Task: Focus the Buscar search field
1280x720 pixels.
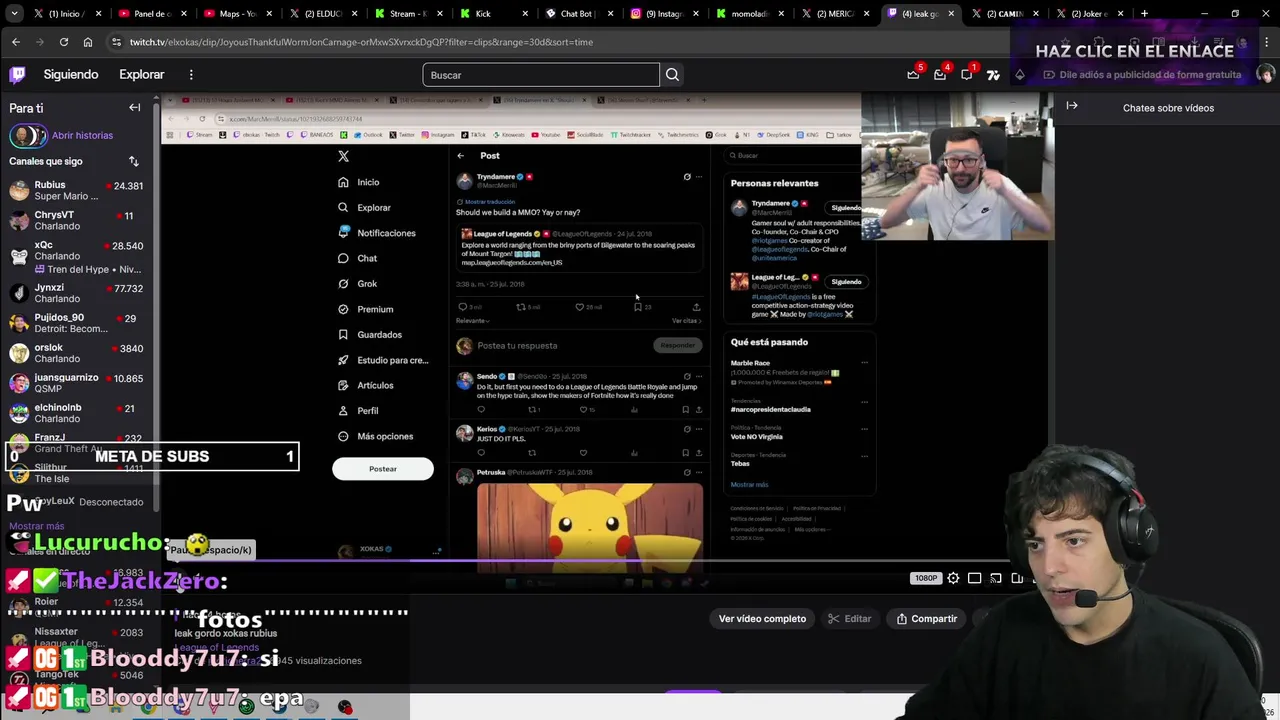Action: point(541,75)
